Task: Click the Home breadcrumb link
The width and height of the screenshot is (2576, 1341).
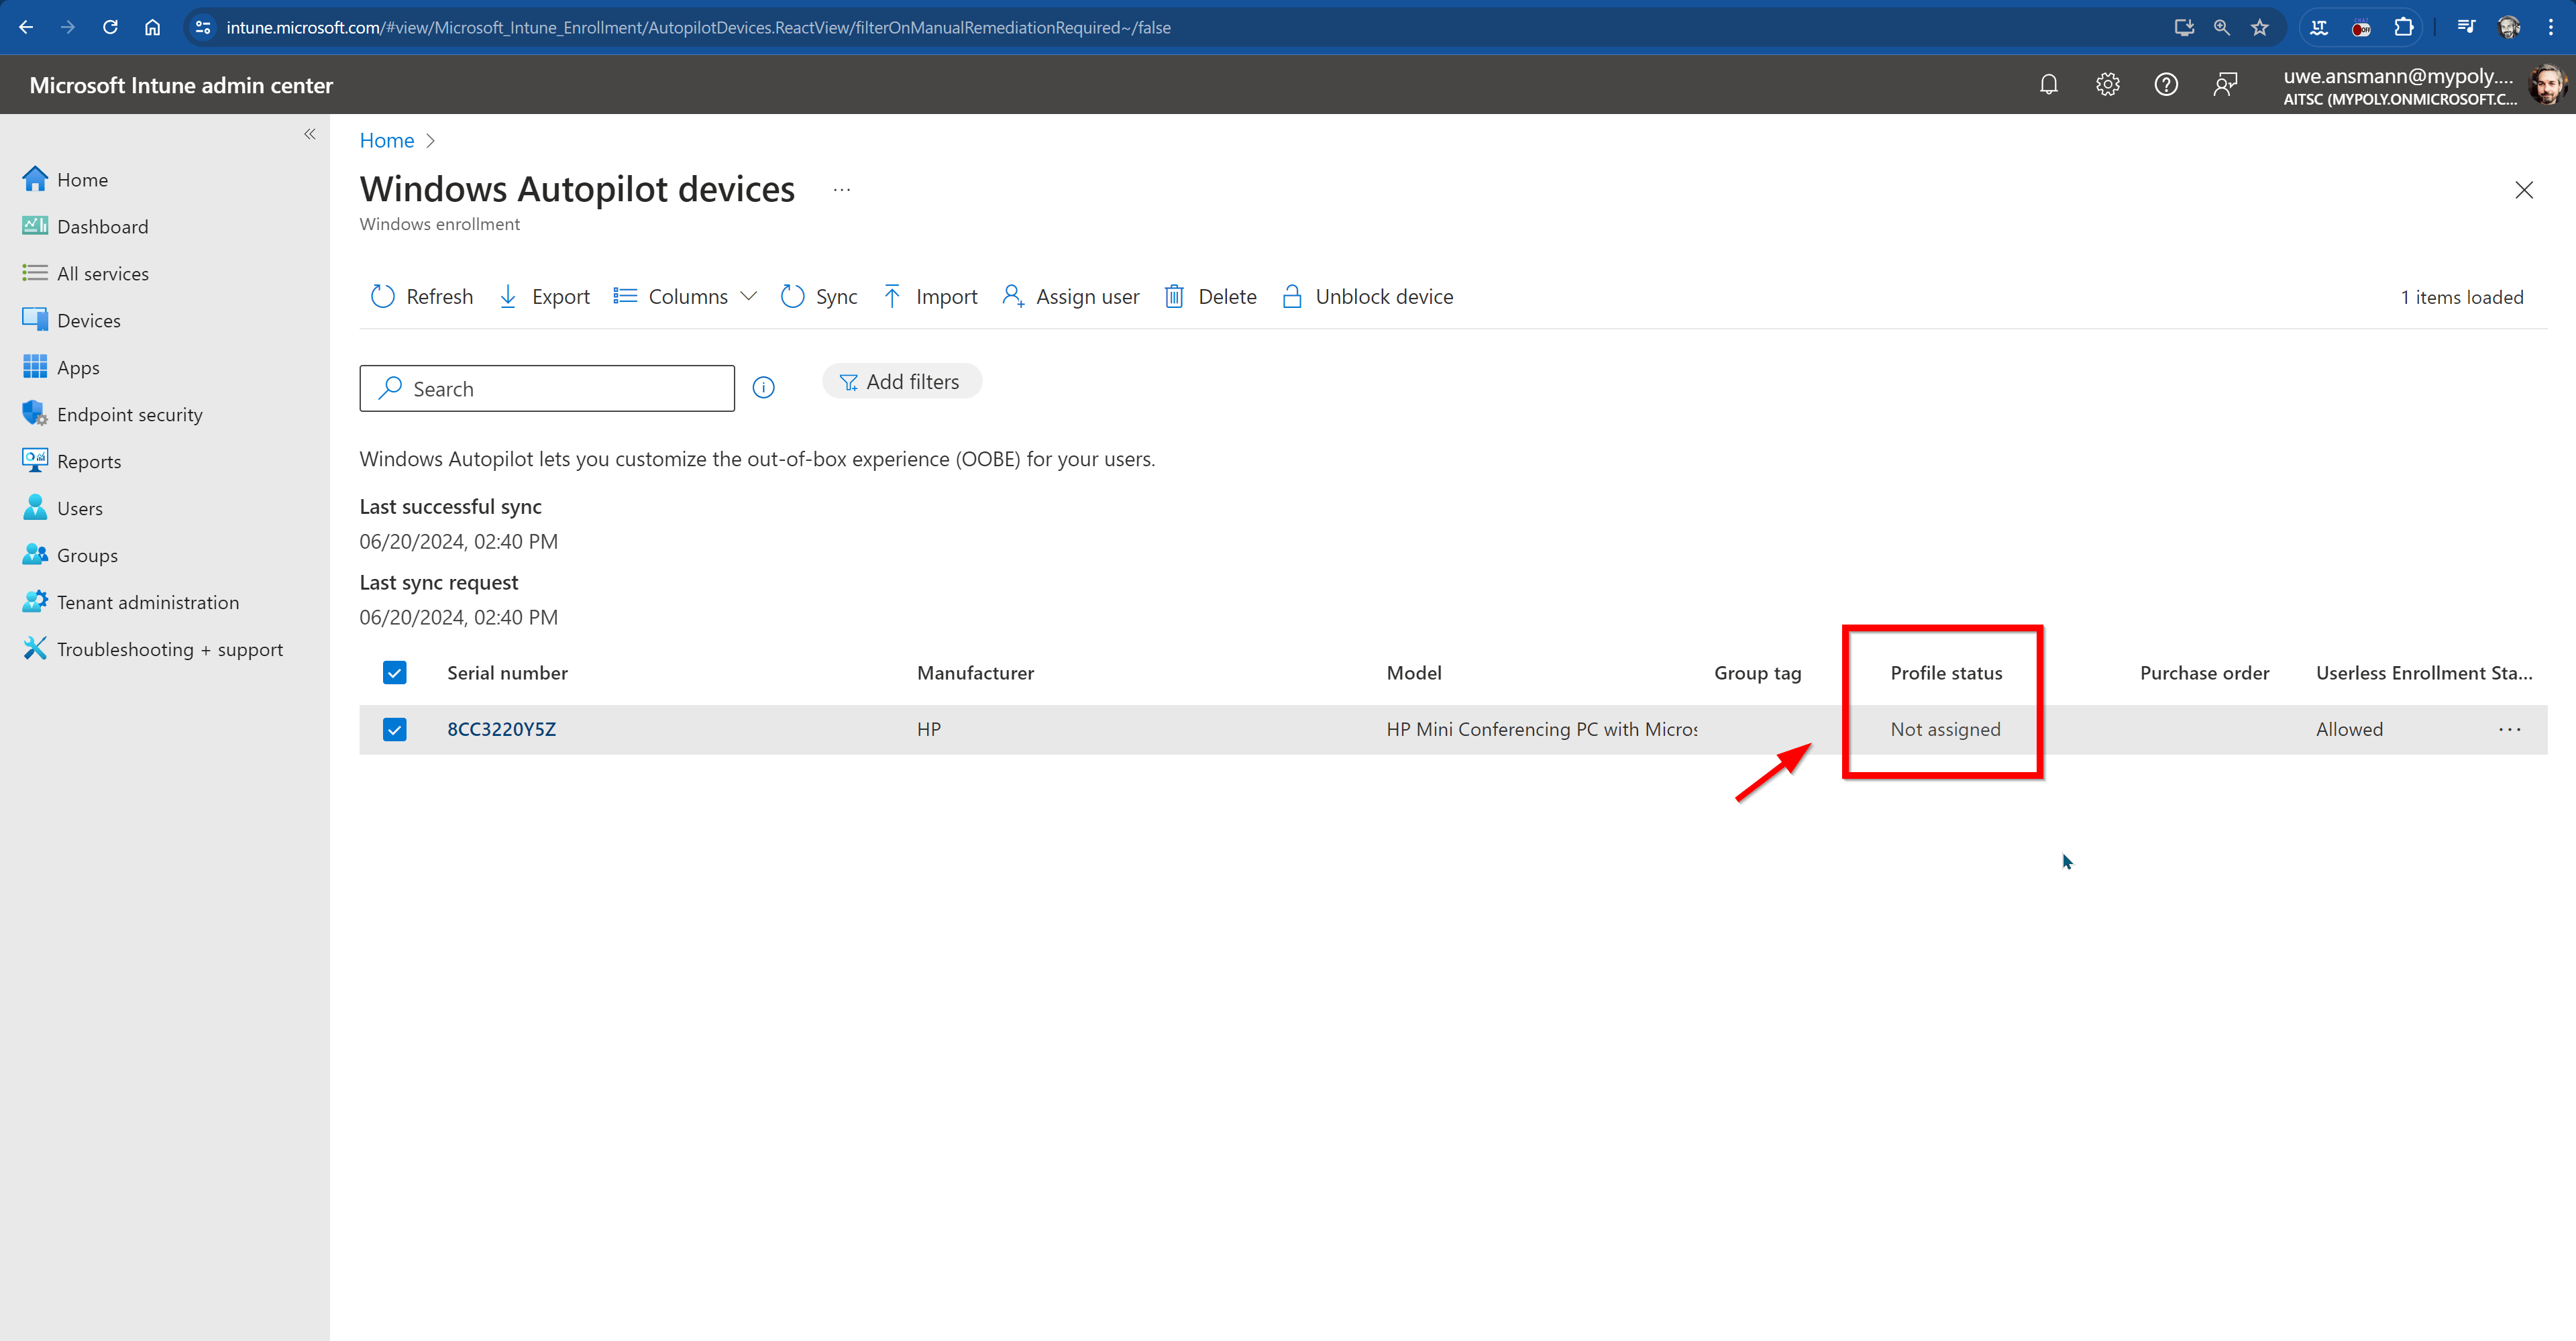Action: tap(386, 141)
